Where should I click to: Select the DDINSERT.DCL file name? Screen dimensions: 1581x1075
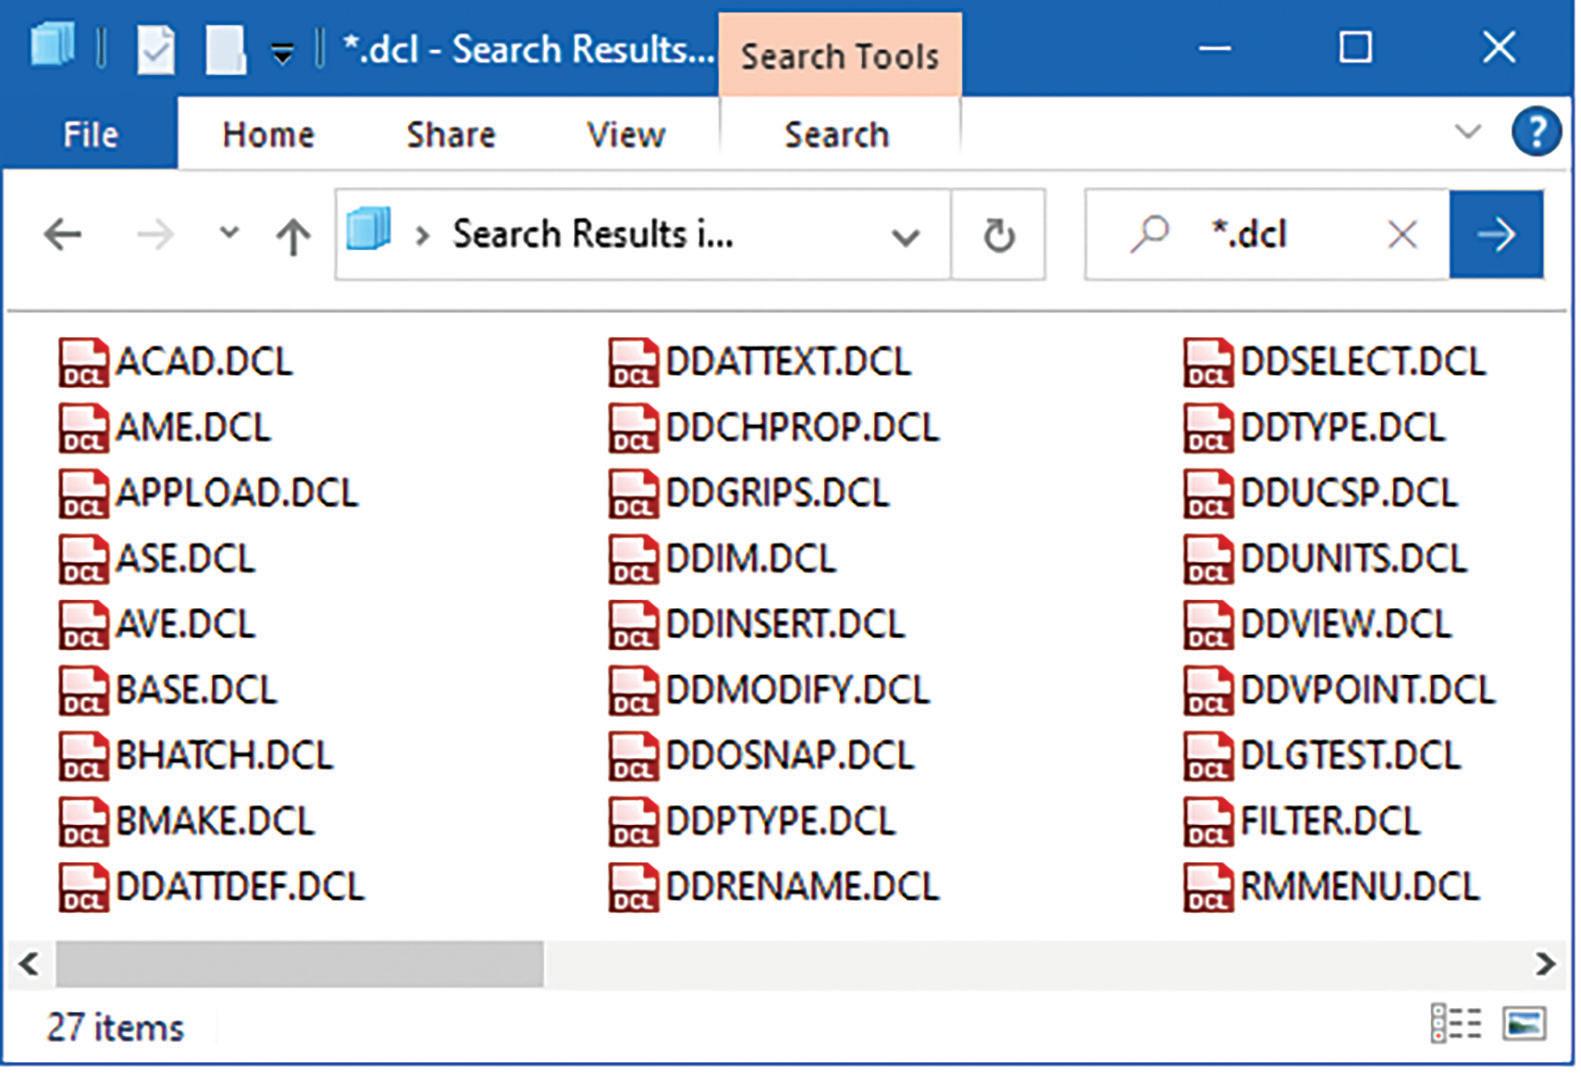(x=785, y=624)
